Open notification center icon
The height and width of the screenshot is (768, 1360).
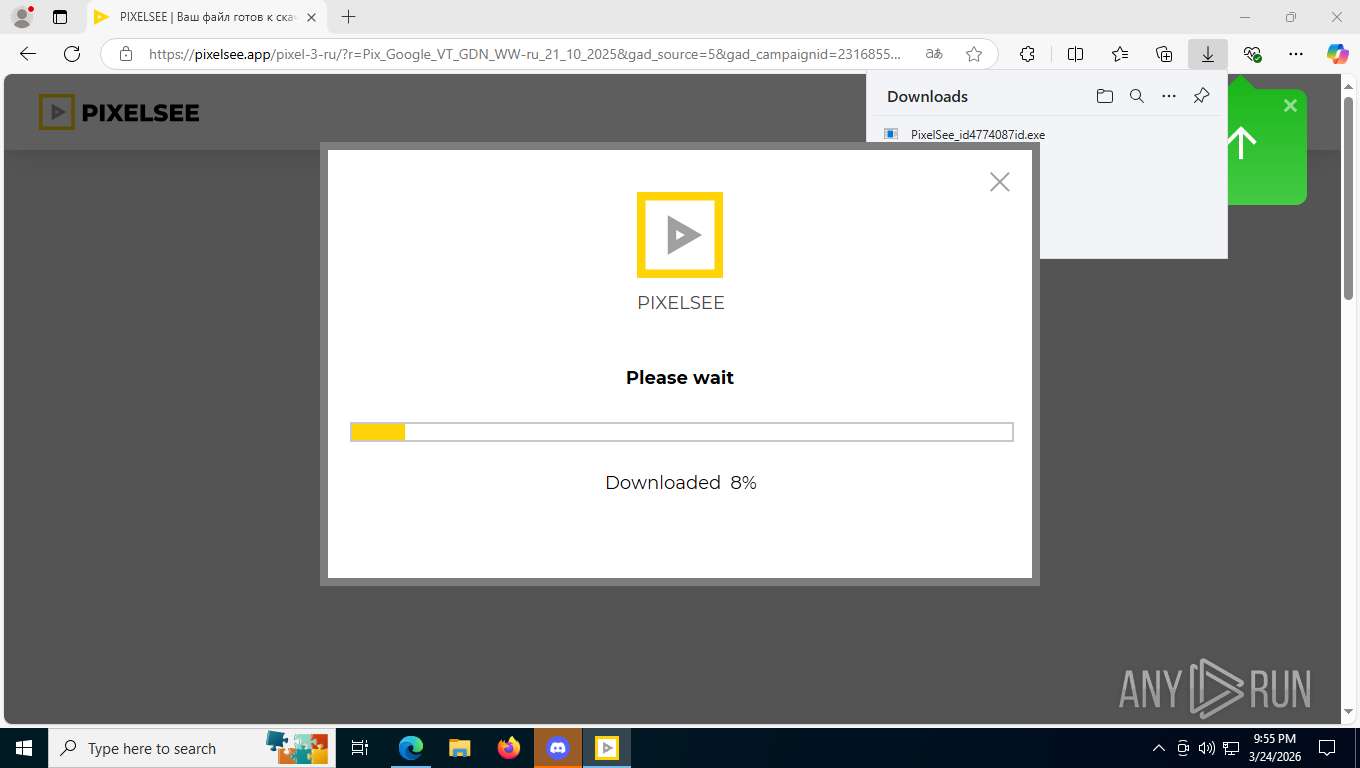(x=1327, y=748)
